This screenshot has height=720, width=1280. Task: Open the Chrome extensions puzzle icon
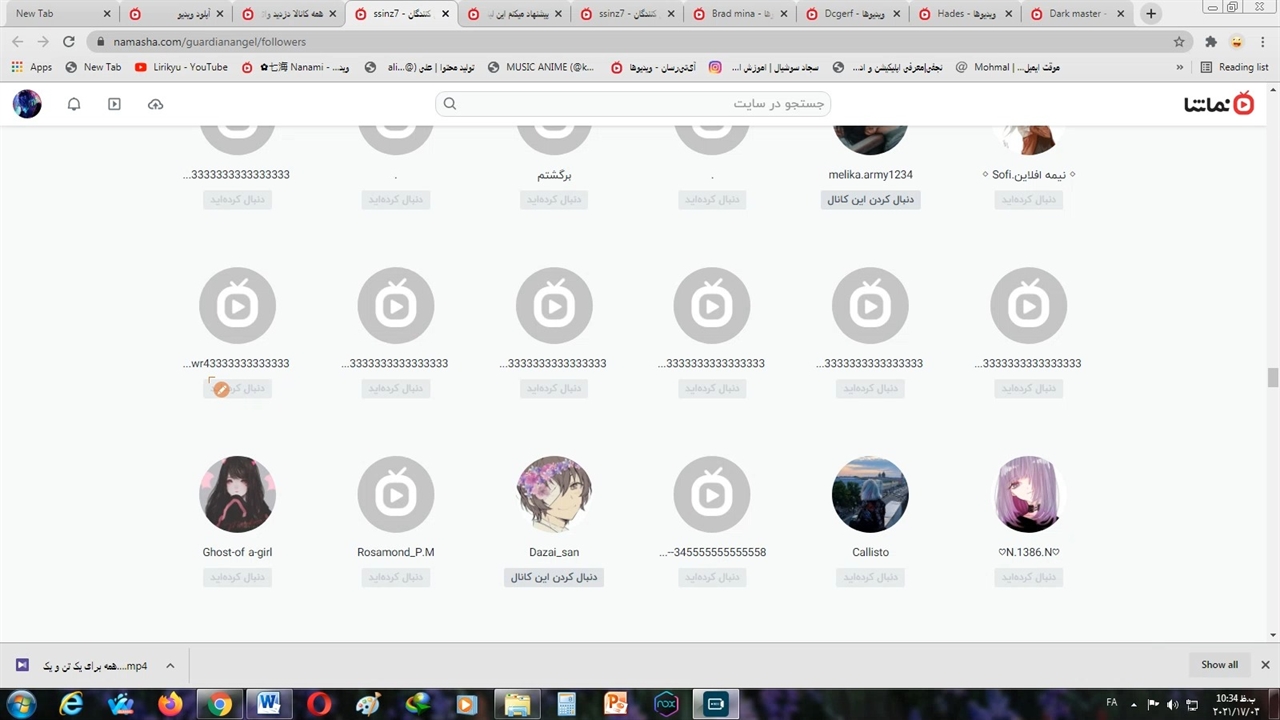pyautogui.click(x=1211, y=42)
